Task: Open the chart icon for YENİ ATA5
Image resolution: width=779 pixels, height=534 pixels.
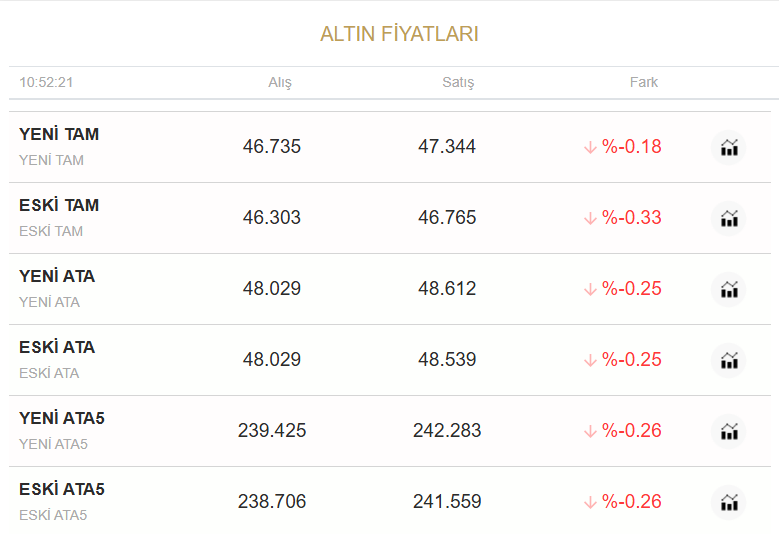Action: coord(729,431)
